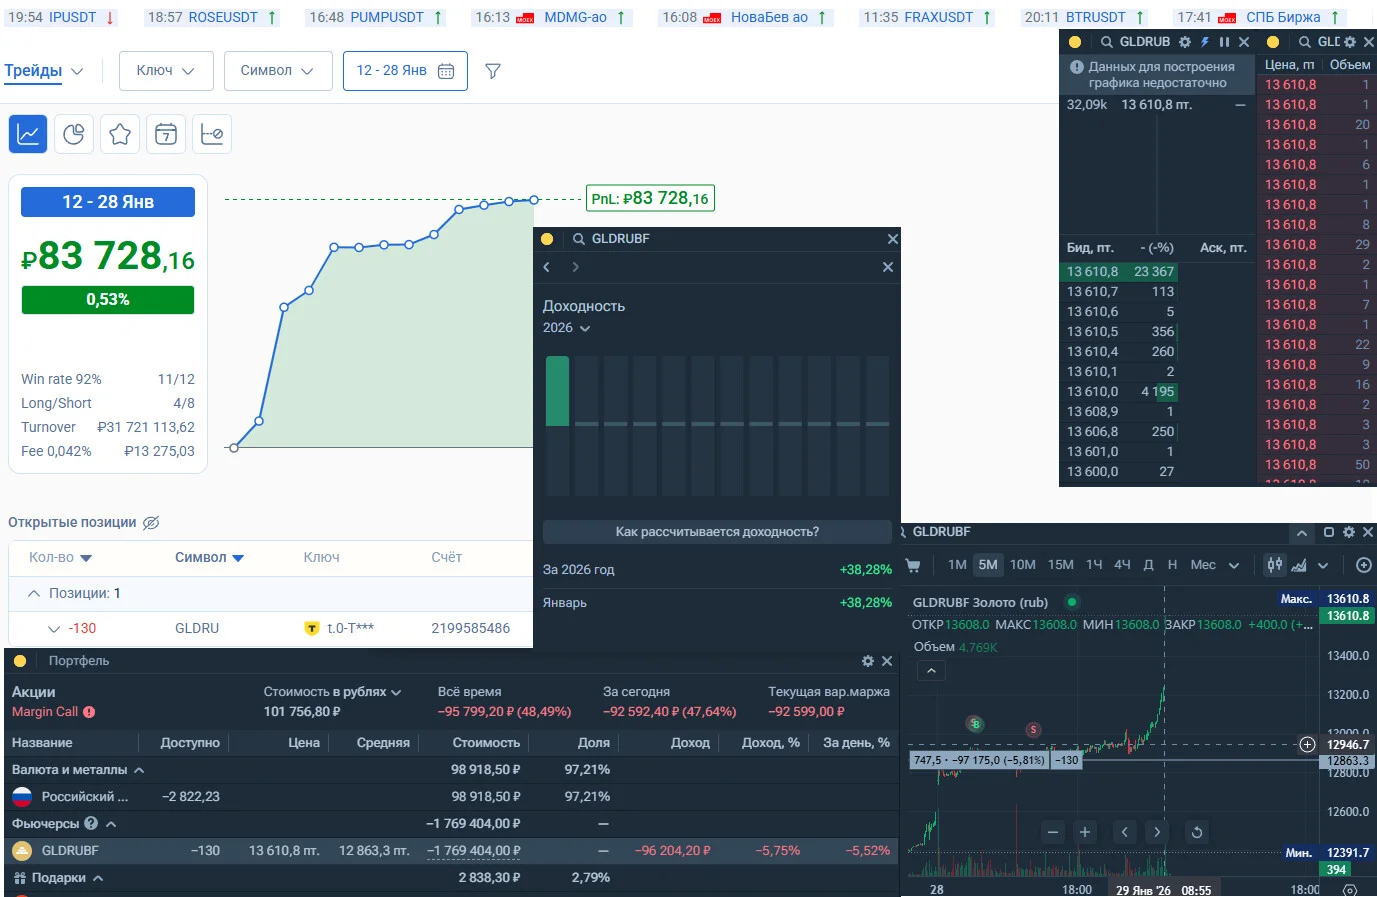Image resolution: width=1377 pixels, height=897 pixels.
Task: Expand the -130 GLDRU position row
Action: [54, 629]
